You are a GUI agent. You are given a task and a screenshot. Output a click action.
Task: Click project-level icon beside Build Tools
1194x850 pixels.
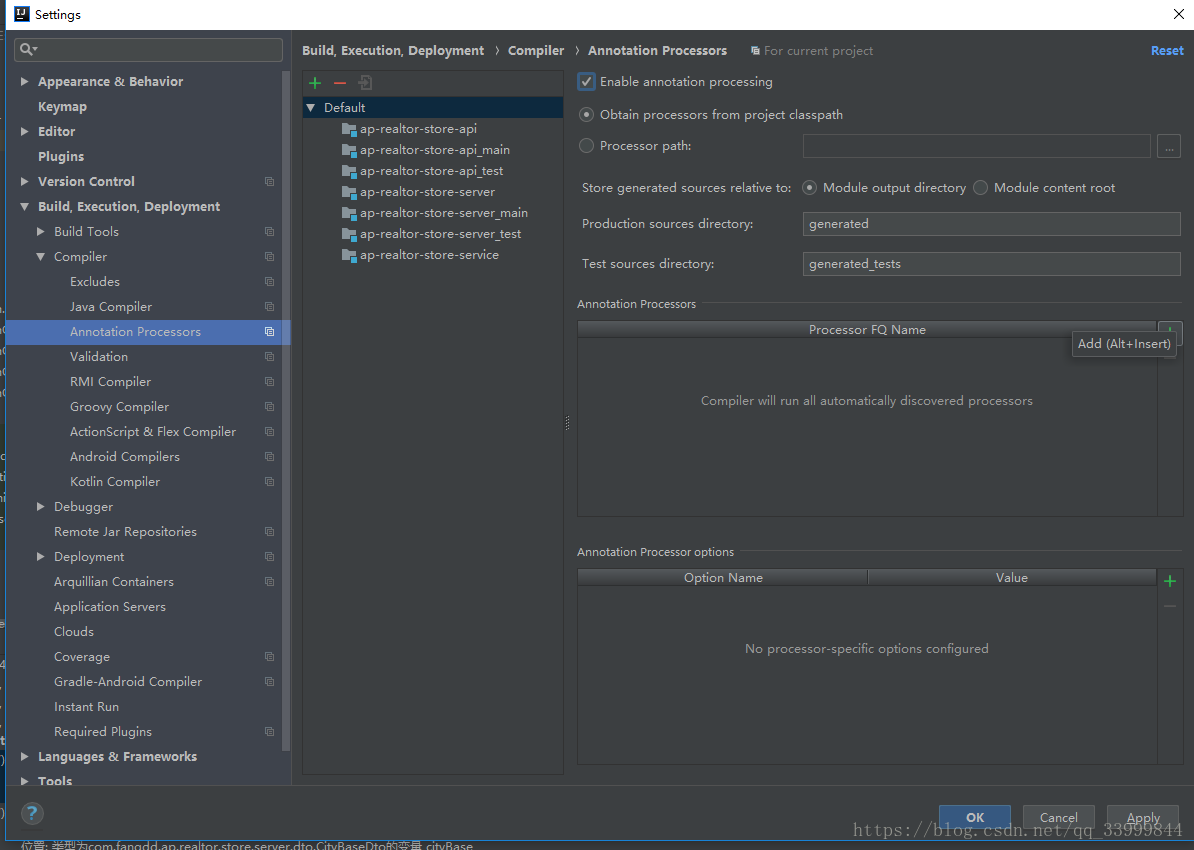(270, 232)
